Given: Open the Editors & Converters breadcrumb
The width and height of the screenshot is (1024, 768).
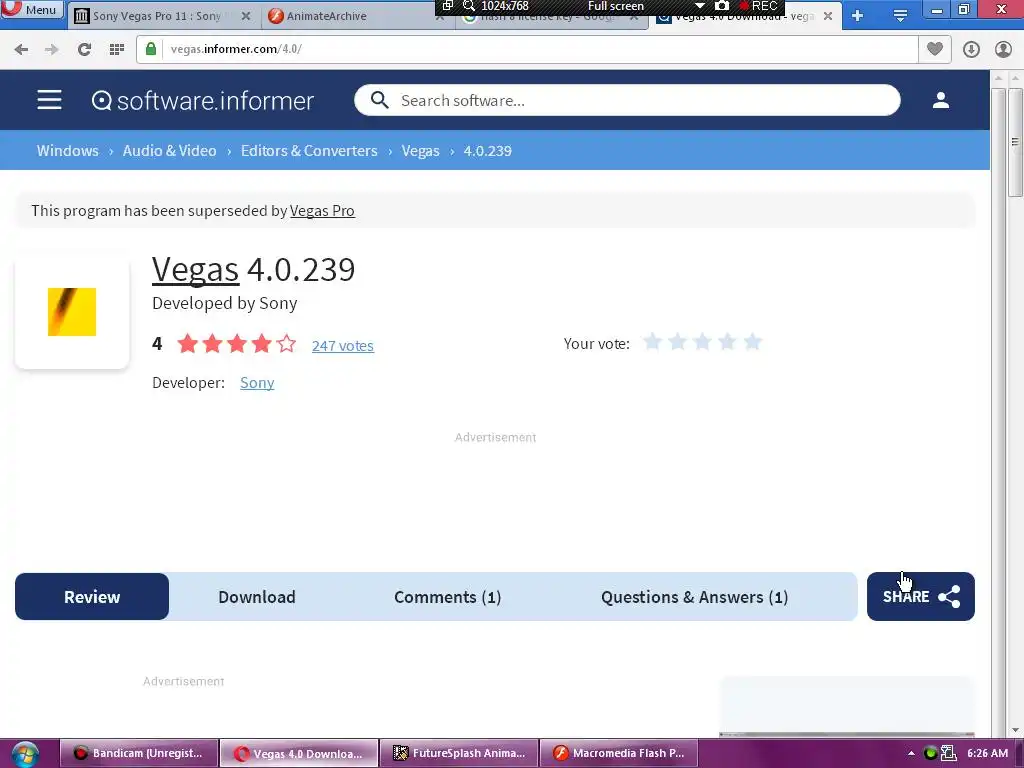Looking at the screenshot, I should 309,151.
